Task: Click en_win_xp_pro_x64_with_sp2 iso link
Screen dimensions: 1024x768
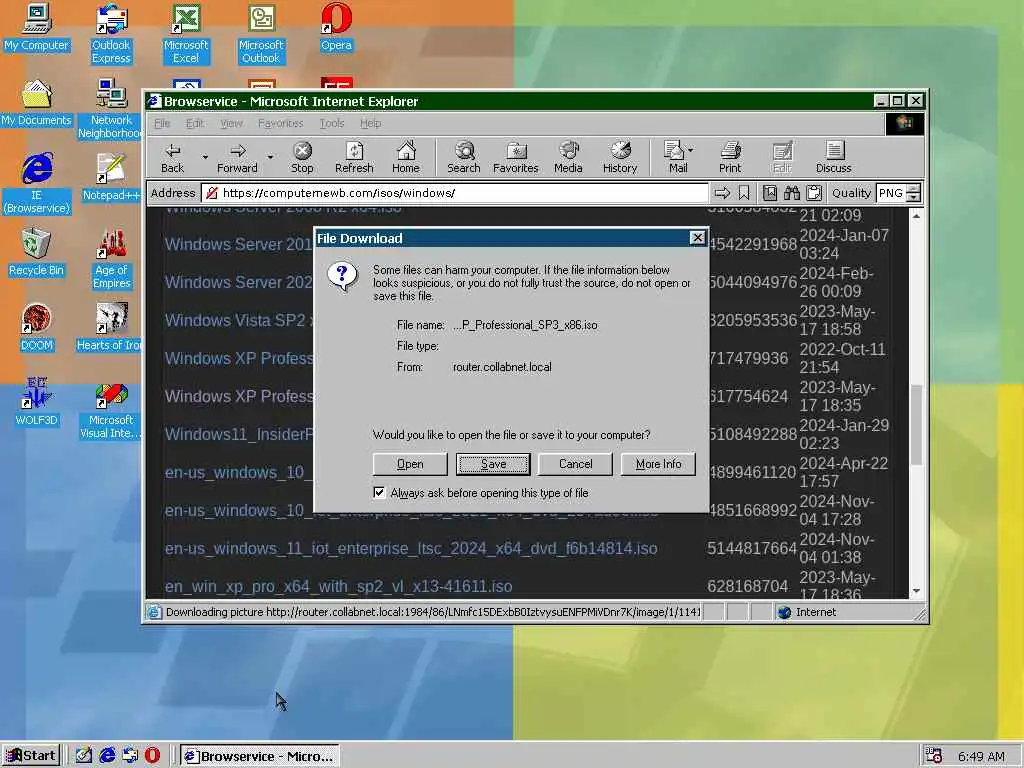Action: click(338, 586)
